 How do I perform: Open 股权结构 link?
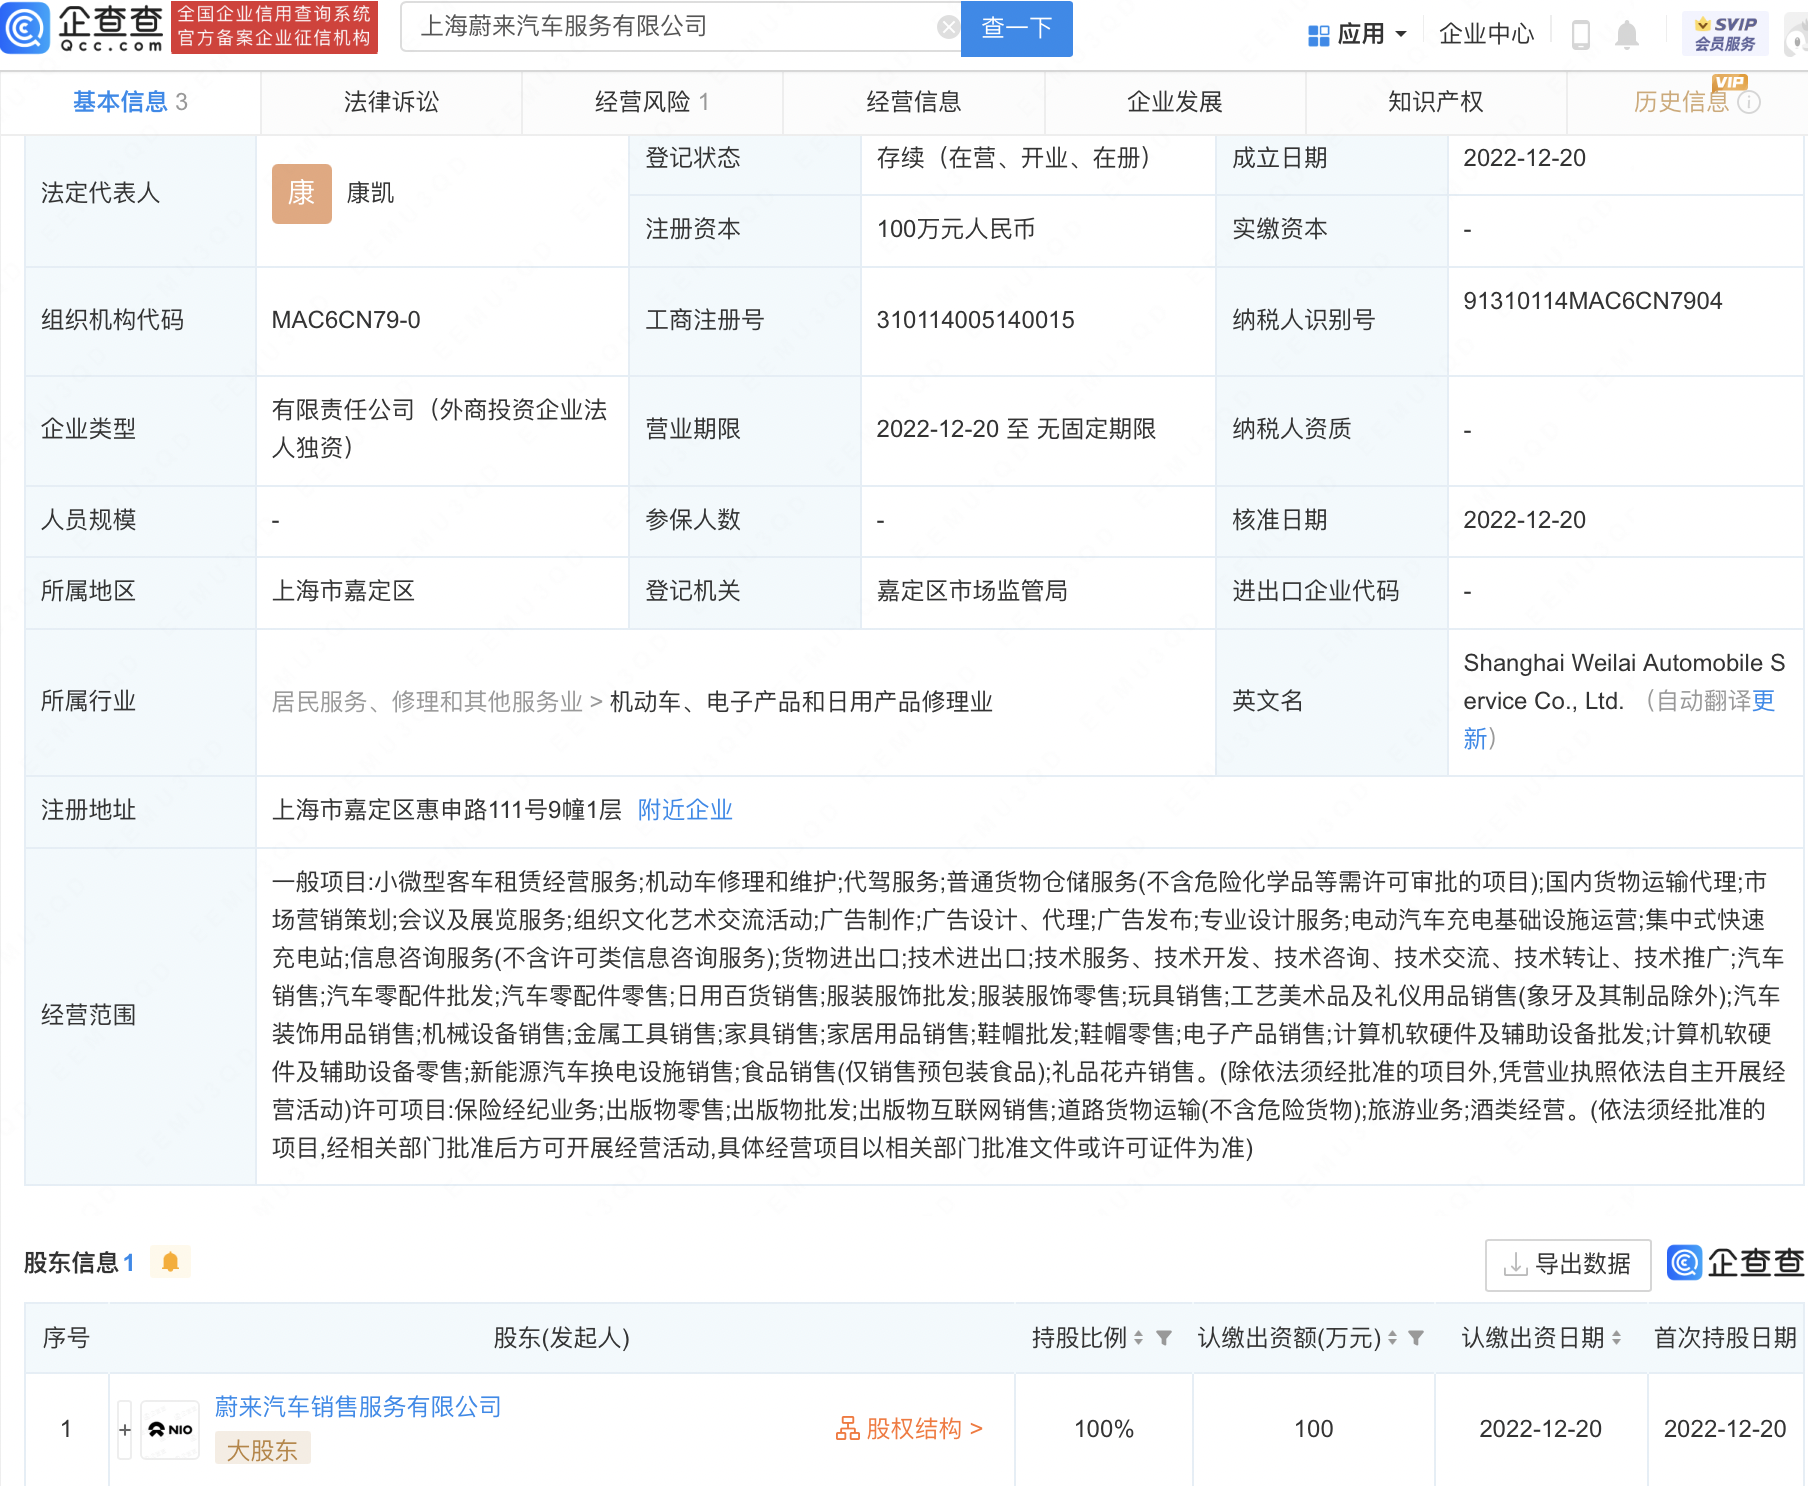point(910,1429)
